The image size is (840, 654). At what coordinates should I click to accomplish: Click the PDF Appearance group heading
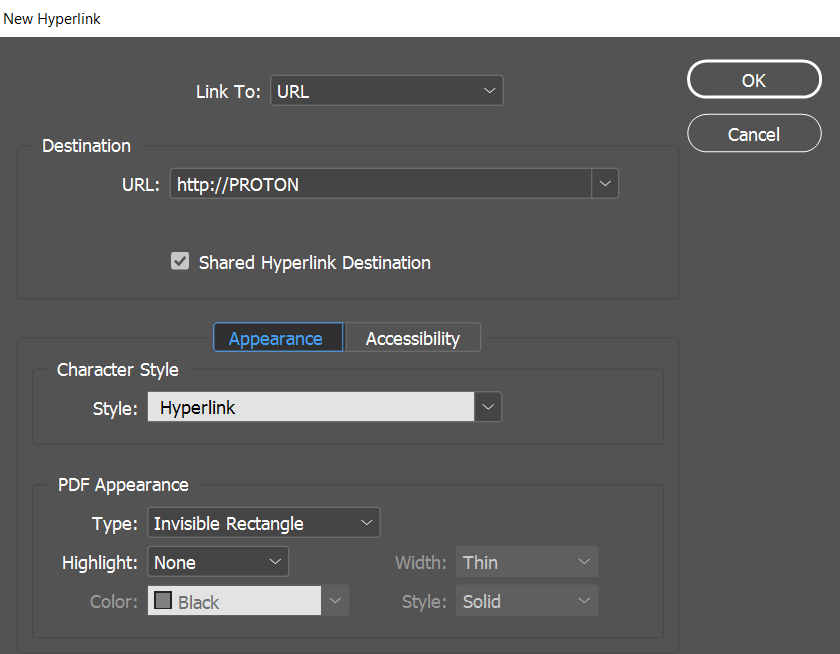click(x=123, y=485)
